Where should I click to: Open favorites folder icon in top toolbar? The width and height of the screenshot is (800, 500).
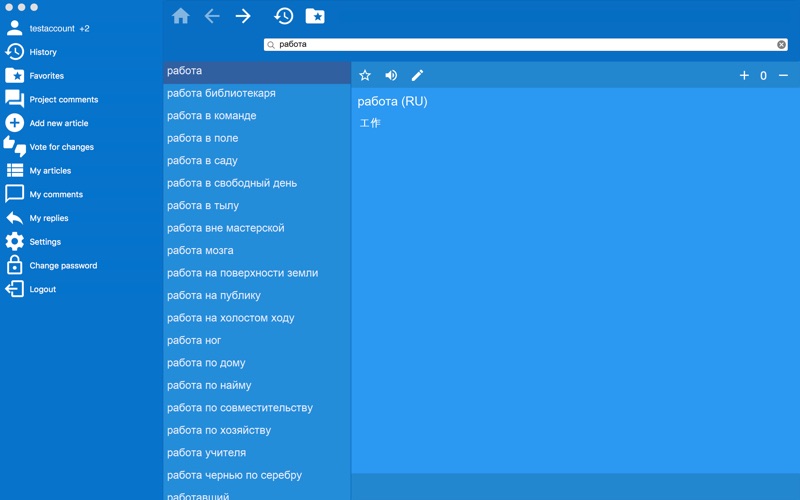pos(315,16)
